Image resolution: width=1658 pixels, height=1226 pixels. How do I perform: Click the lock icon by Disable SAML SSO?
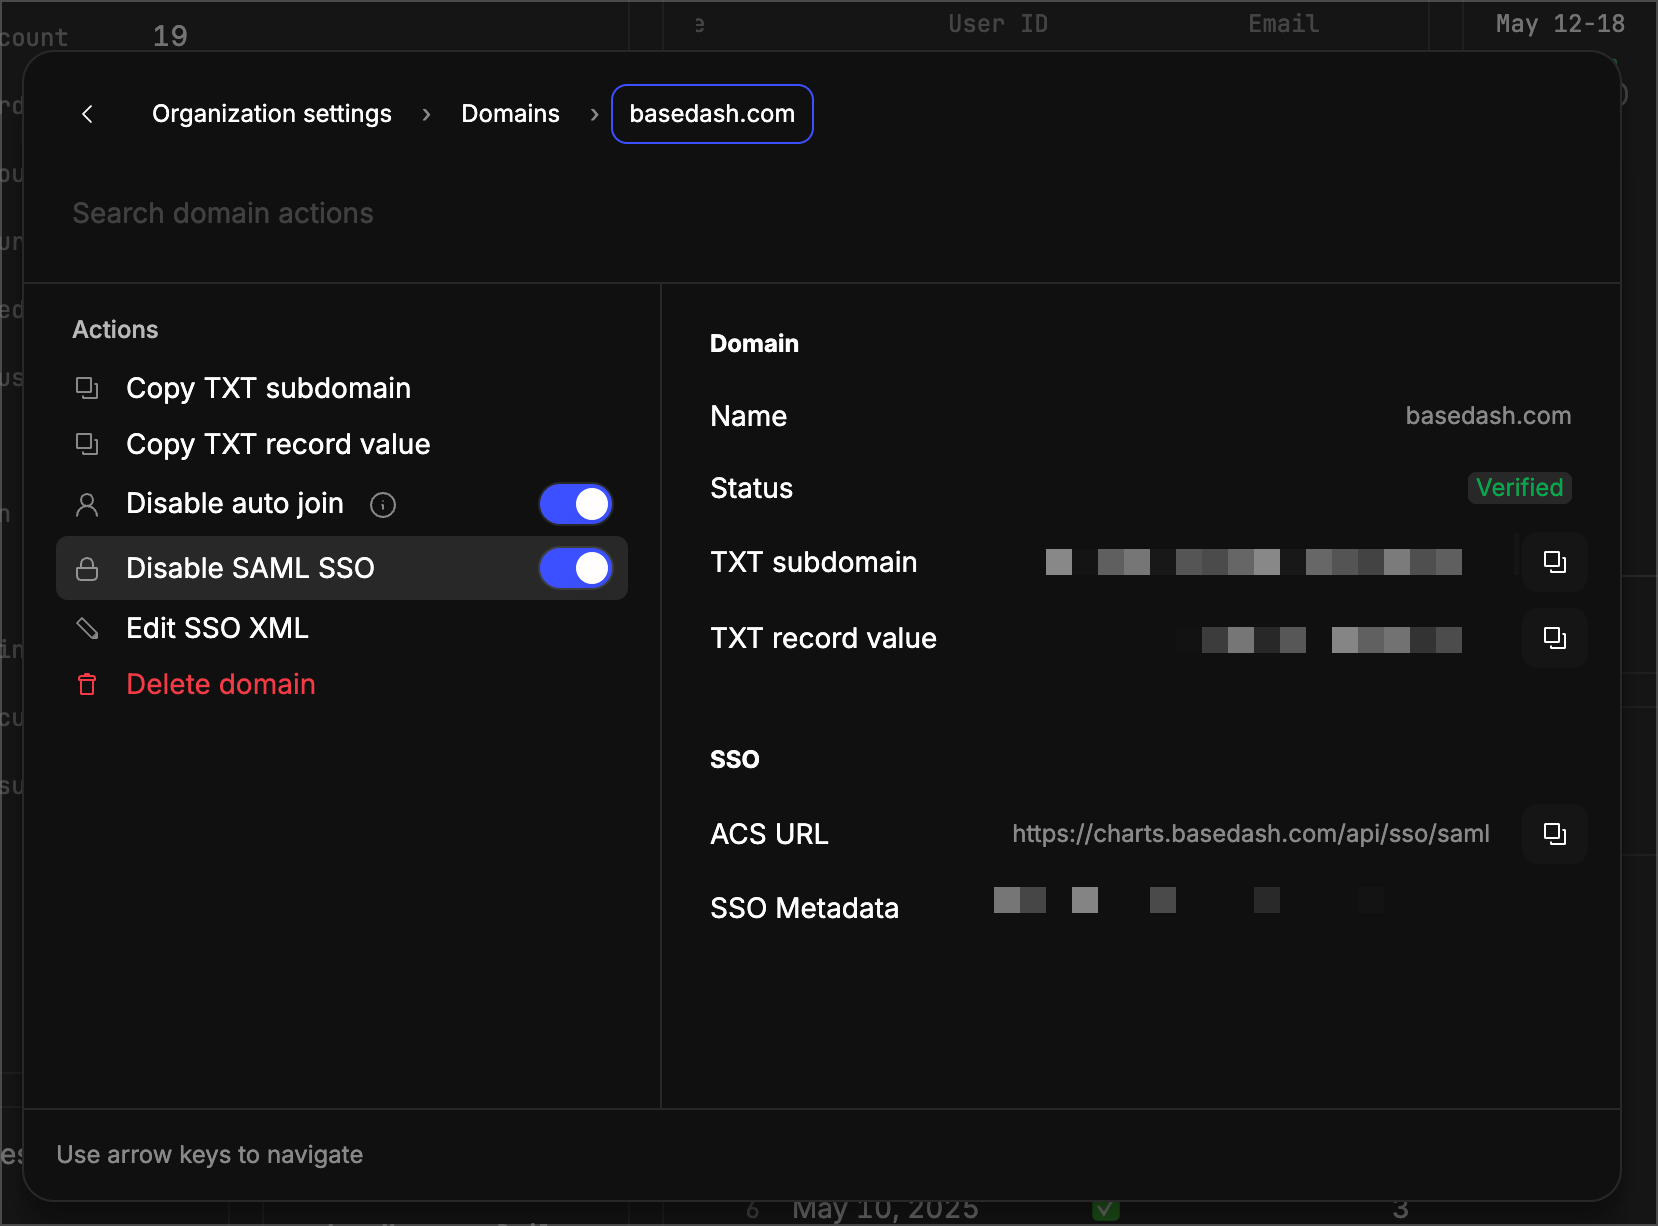(88, 569)
